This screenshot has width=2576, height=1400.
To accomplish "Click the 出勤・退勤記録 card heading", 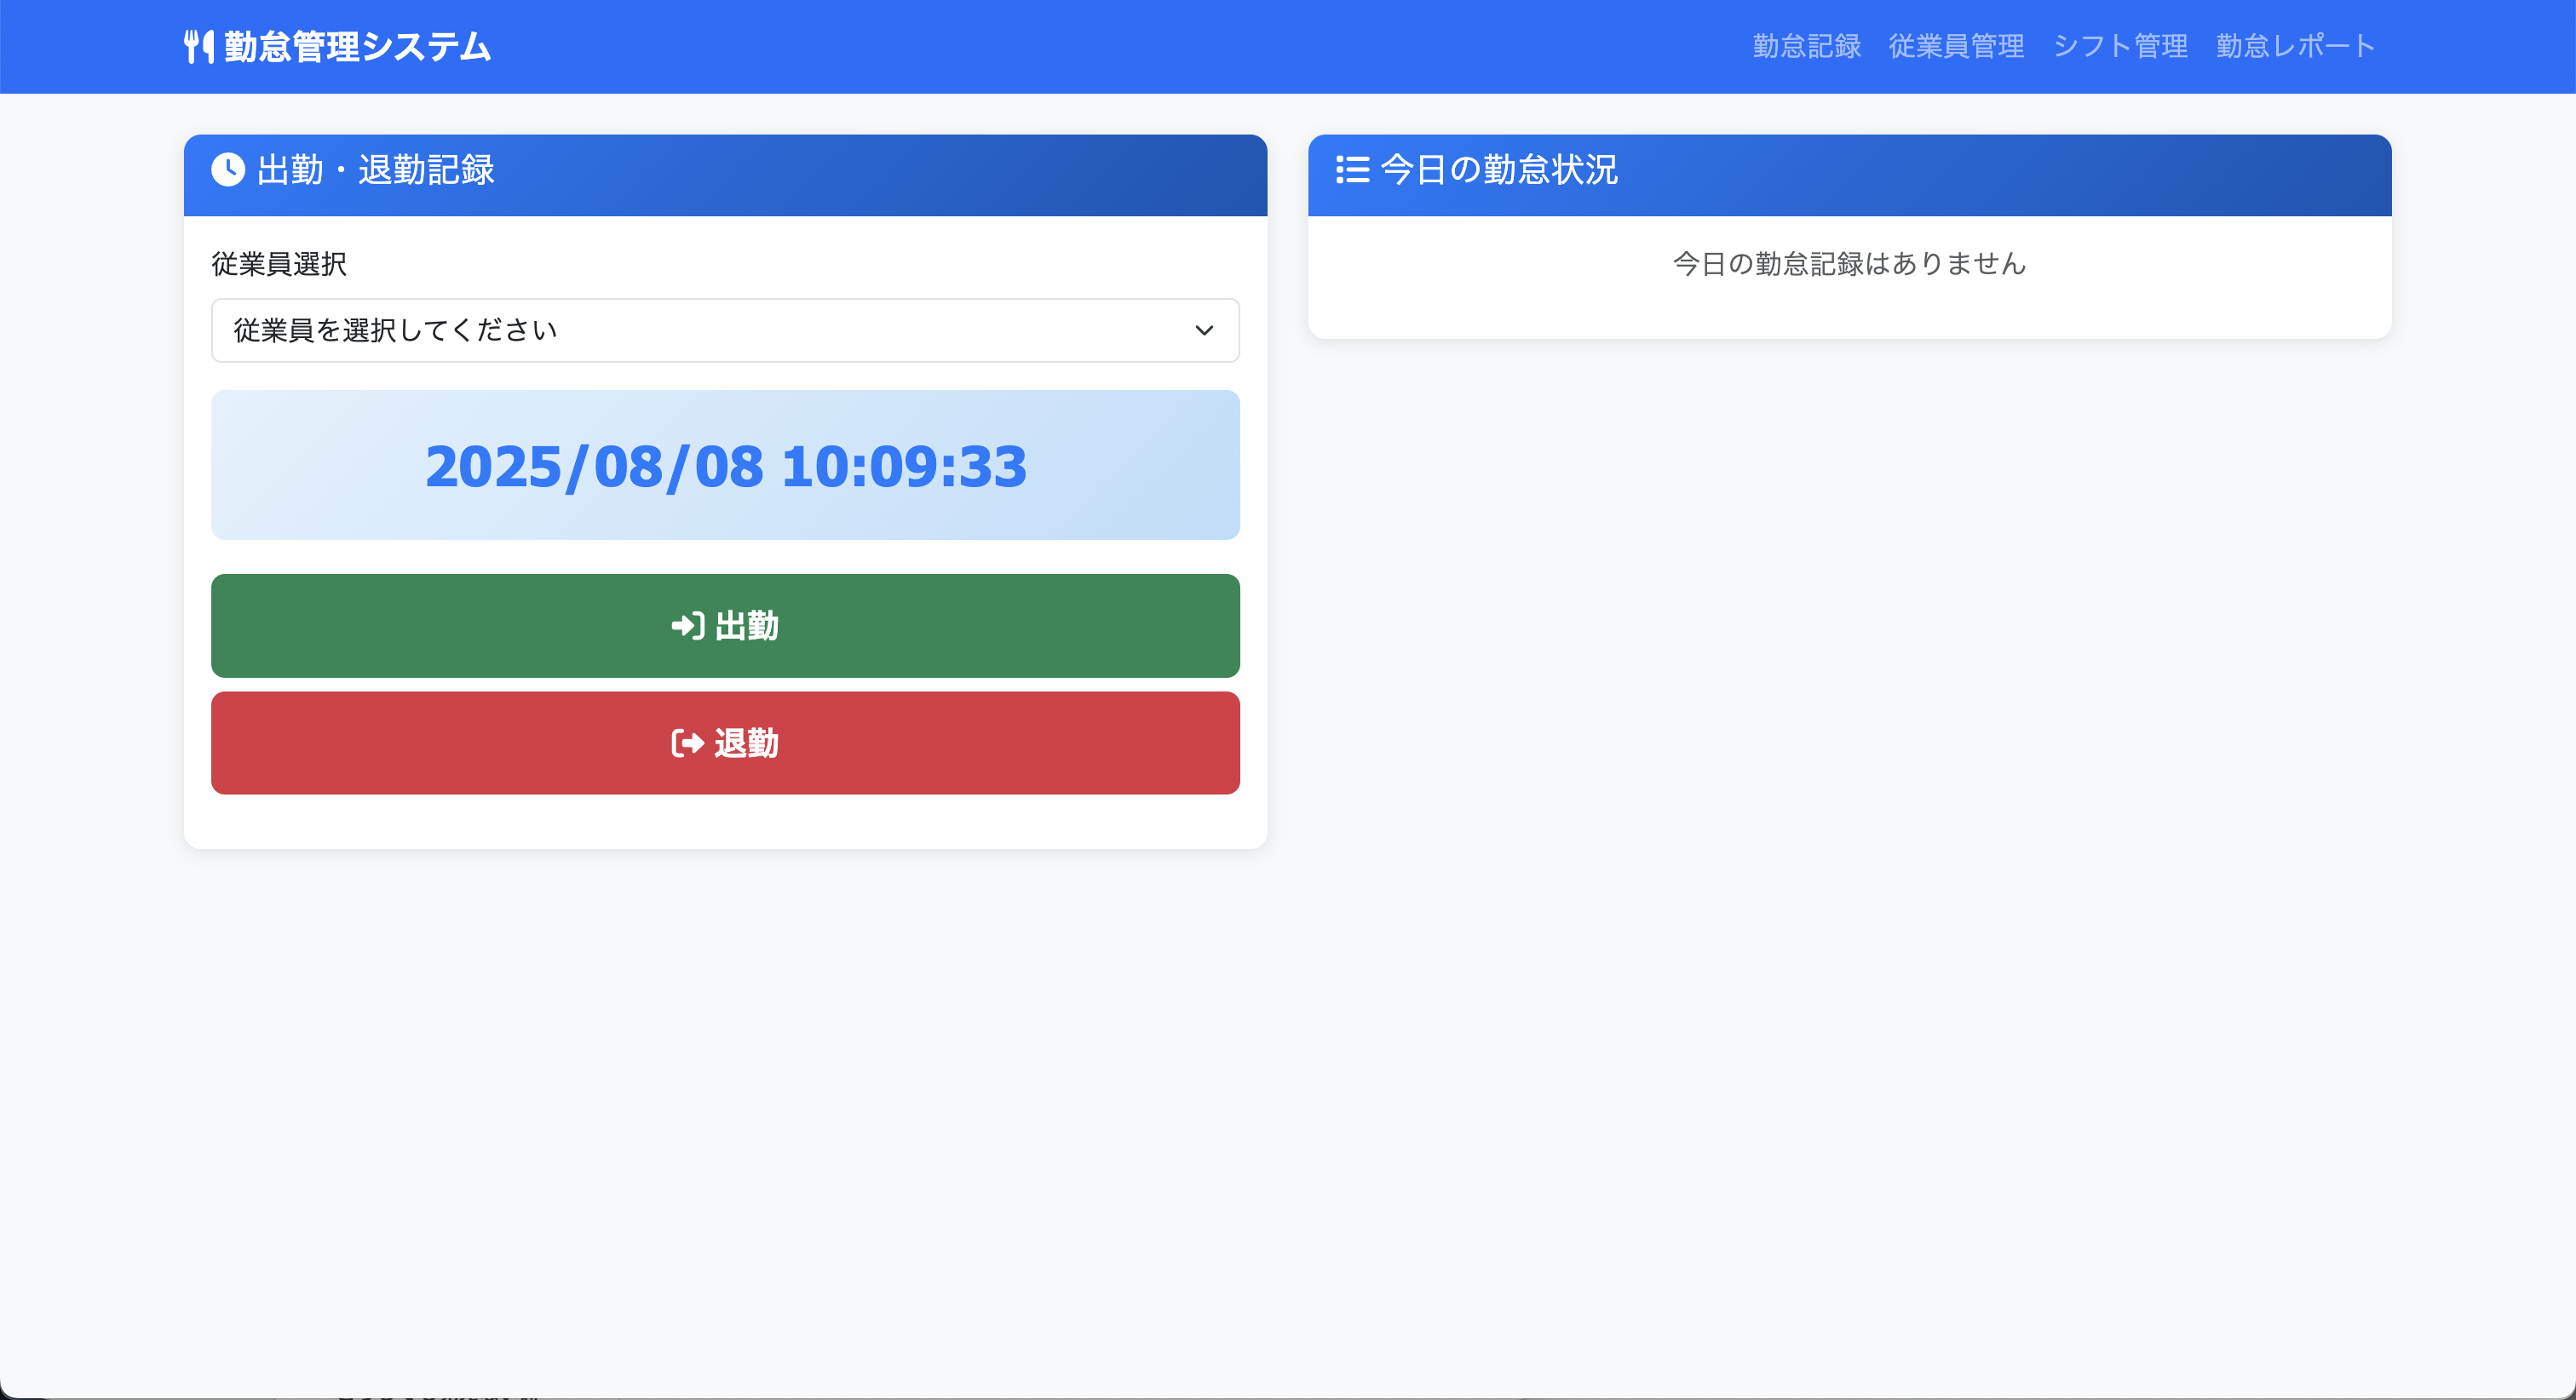I will pos(376,169).
